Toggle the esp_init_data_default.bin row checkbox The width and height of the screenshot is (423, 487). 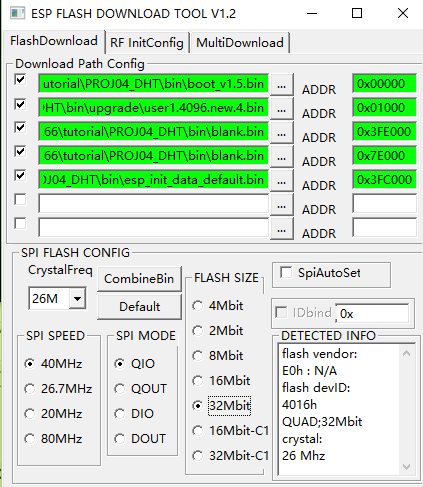click(x=20, y=175)
